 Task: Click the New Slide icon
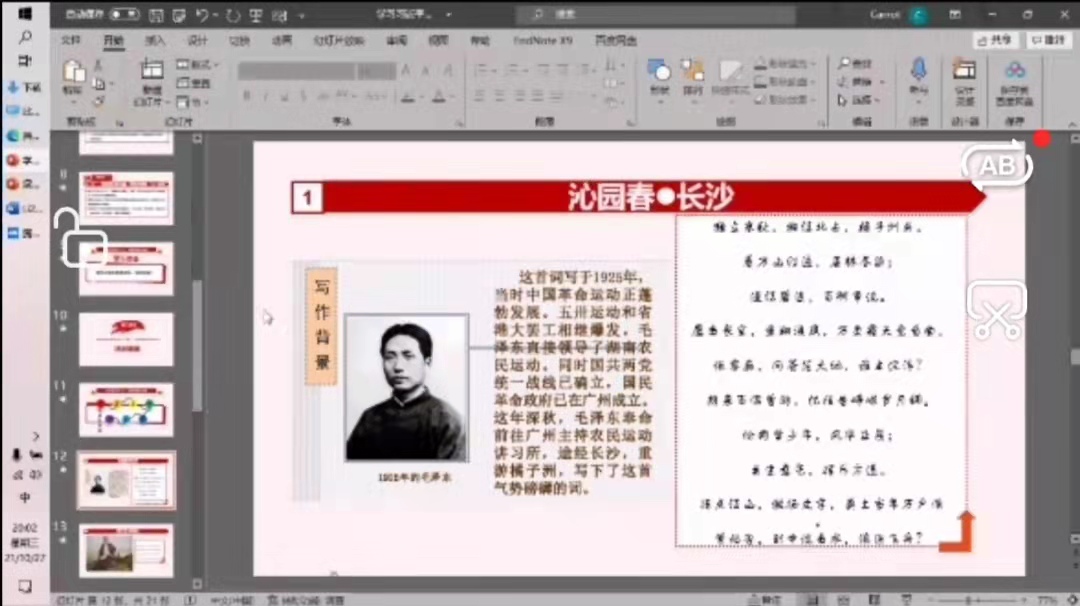152,71
